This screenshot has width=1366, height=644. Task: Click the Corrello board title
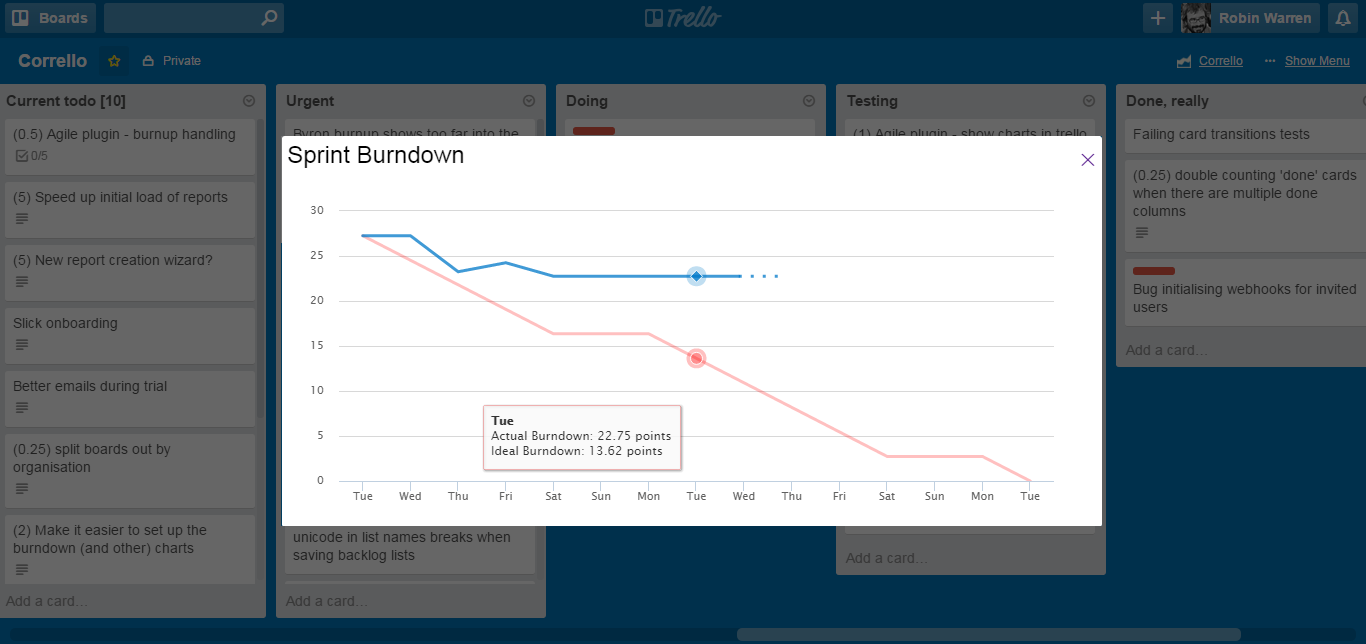tap(53, 61)
